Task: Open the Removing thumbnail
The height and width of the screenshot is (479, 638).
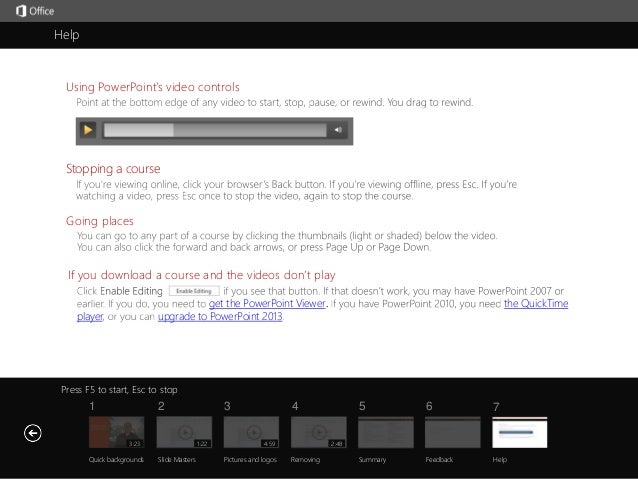Action: tap(319, 432)
